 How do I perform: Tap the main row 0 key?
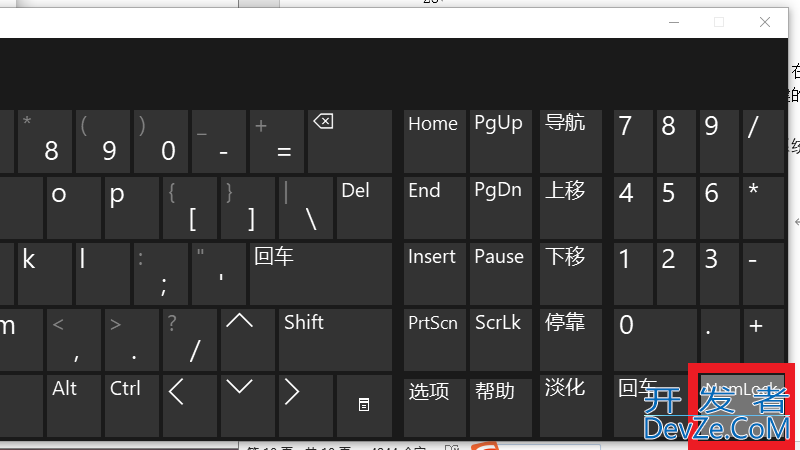coord(161,141)
